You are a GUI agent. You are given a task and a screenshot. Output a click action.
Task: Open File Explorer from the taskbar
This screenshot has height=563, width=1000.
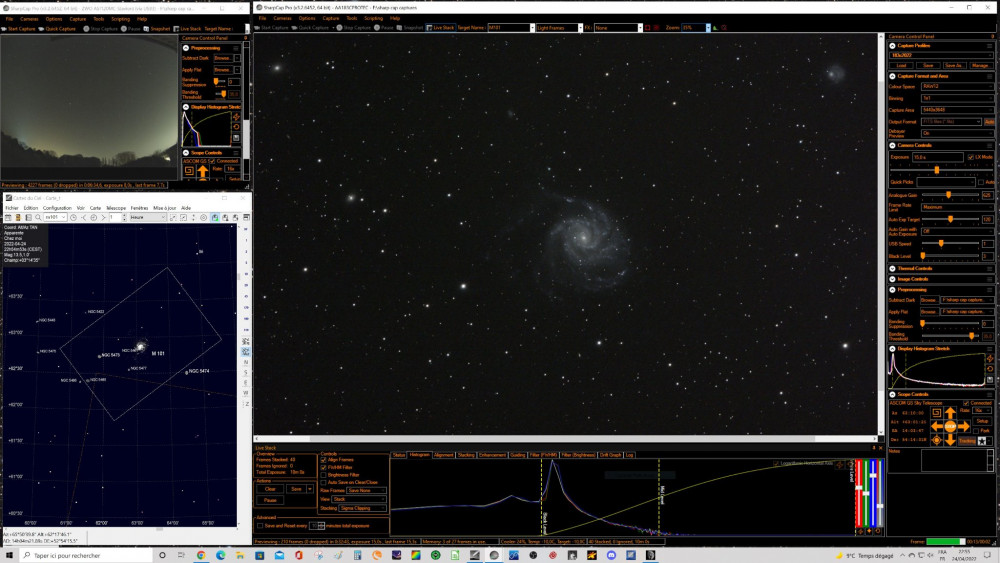click(240, 555)
